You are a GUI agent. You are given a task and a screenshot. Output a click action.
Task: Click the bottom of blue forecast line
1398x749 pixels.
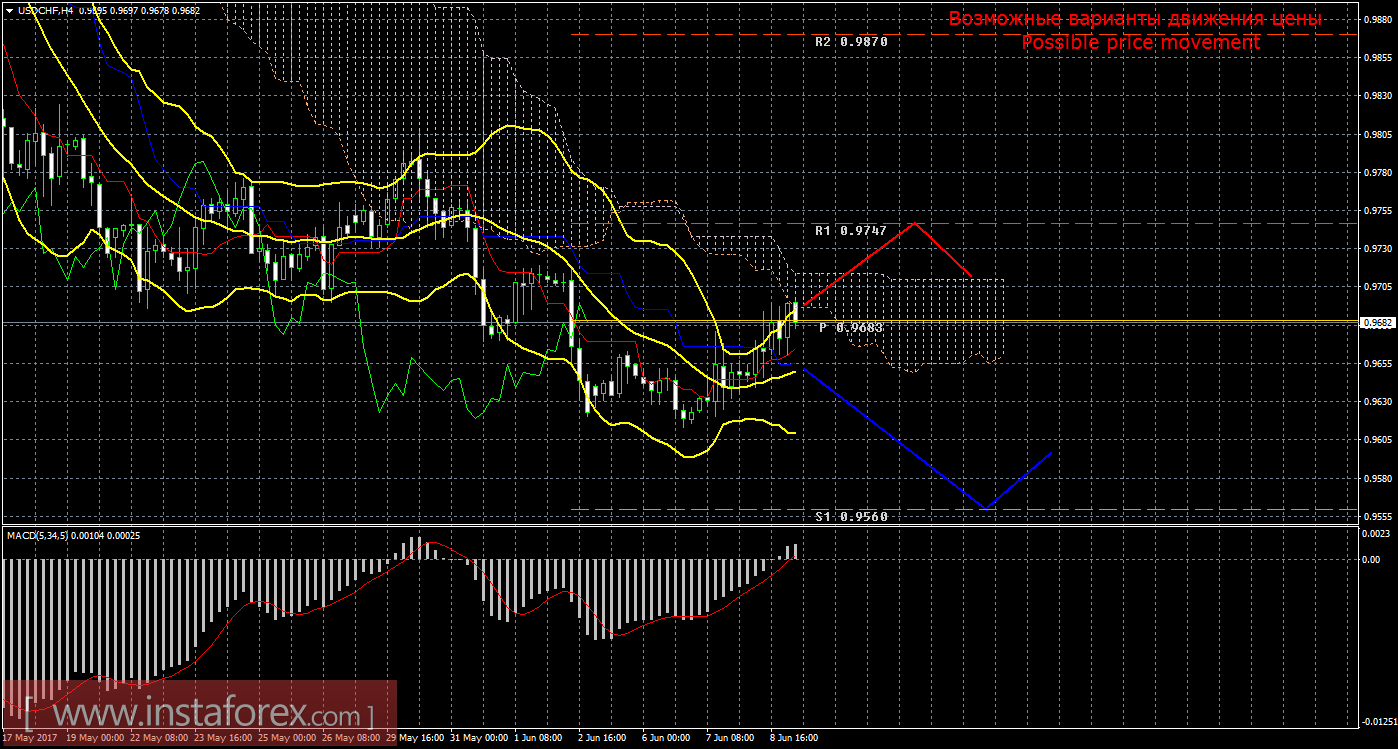[x=985, y=509]
